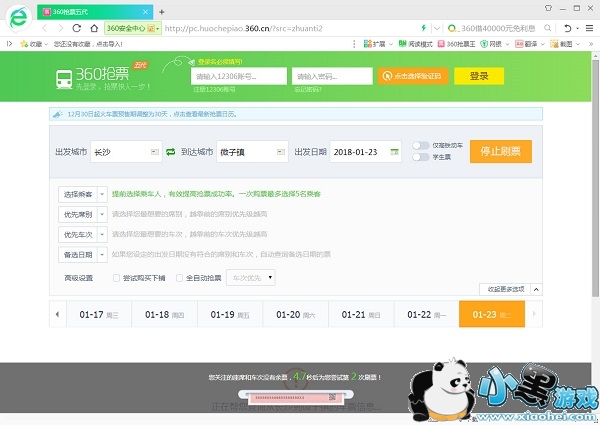This screenshot has height=425, width=600.
Task: Open the 扩展 extensions menu
Action: point(378,44)
